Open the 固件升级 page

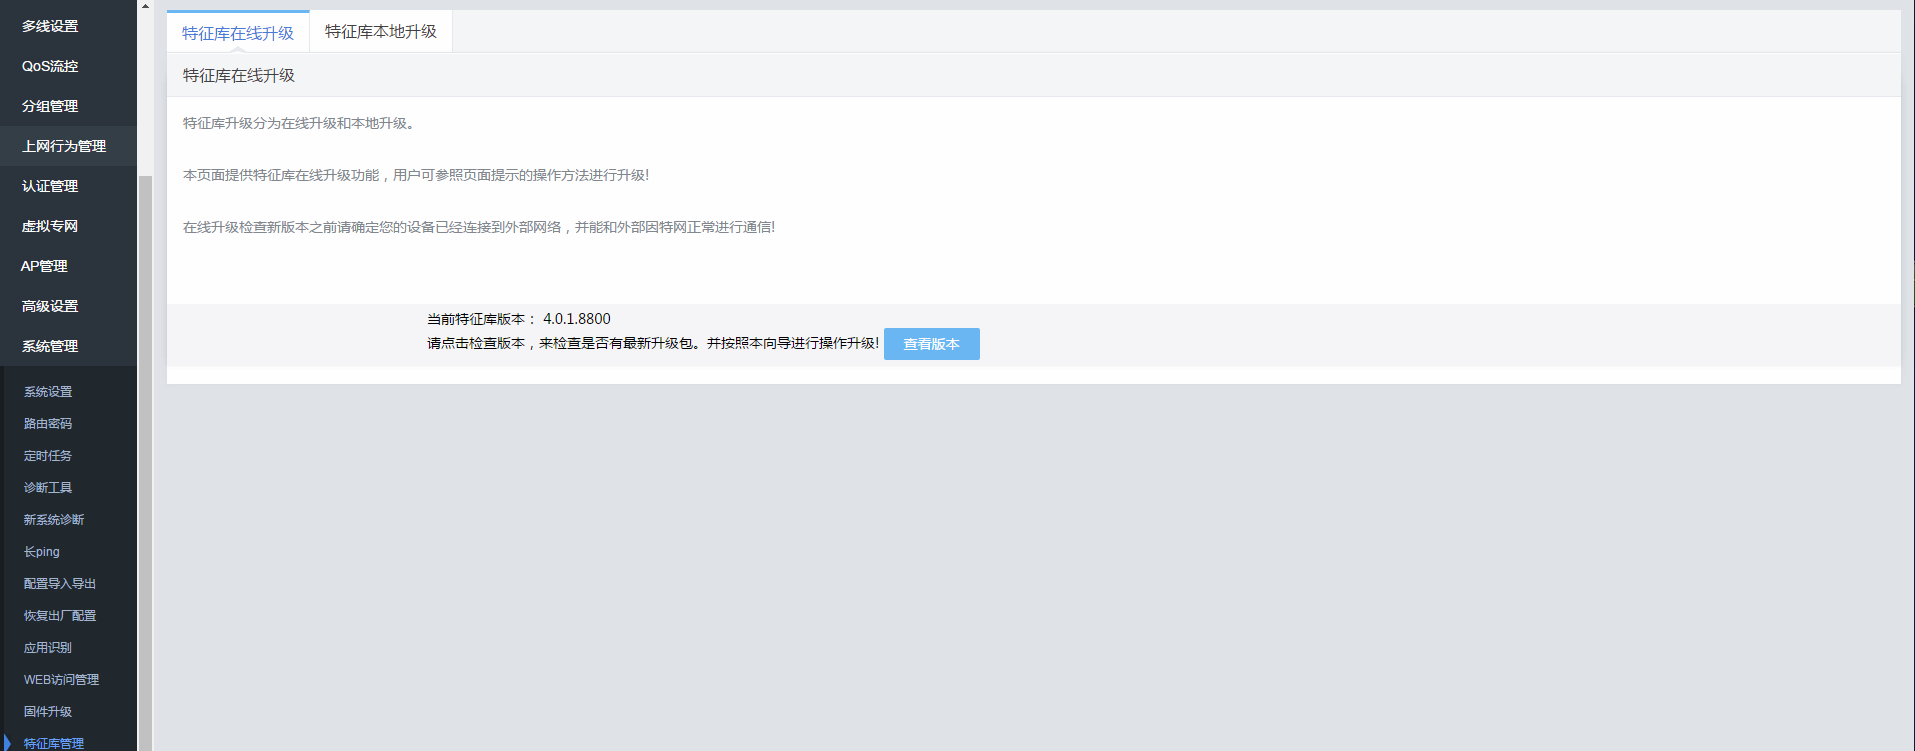48,712
